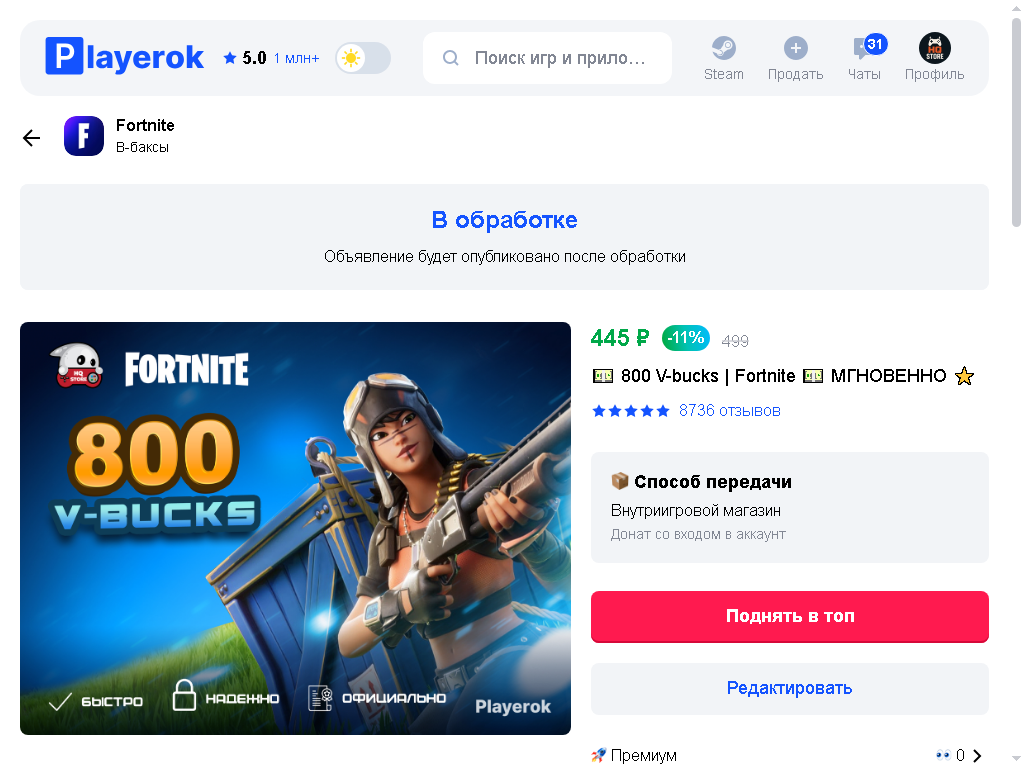Click the Продать plus icon

click(795, 48)
